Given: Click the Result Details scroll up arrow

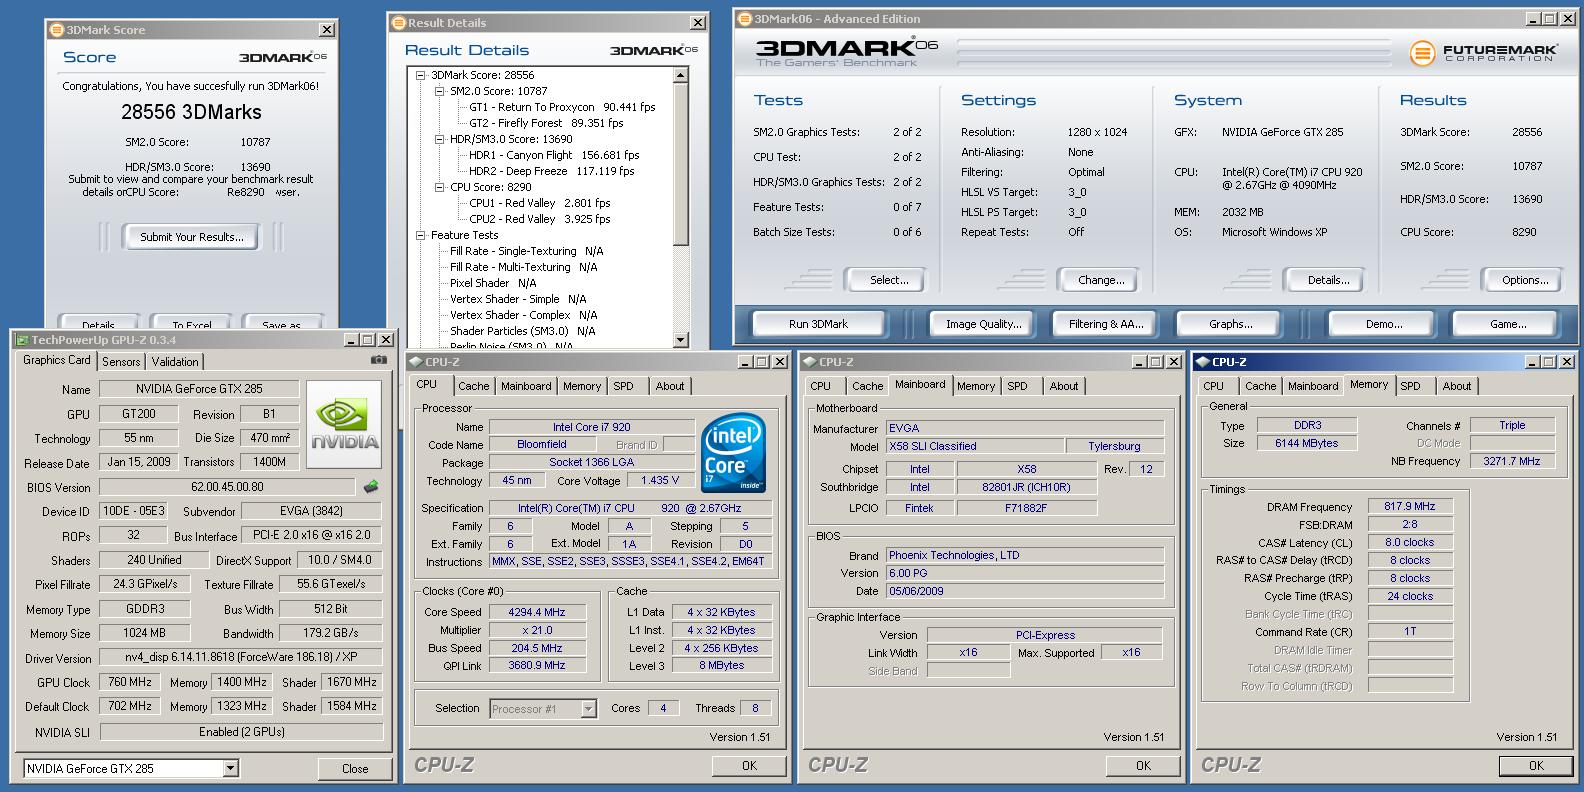Looking at the screenshot, I should 681,75.
